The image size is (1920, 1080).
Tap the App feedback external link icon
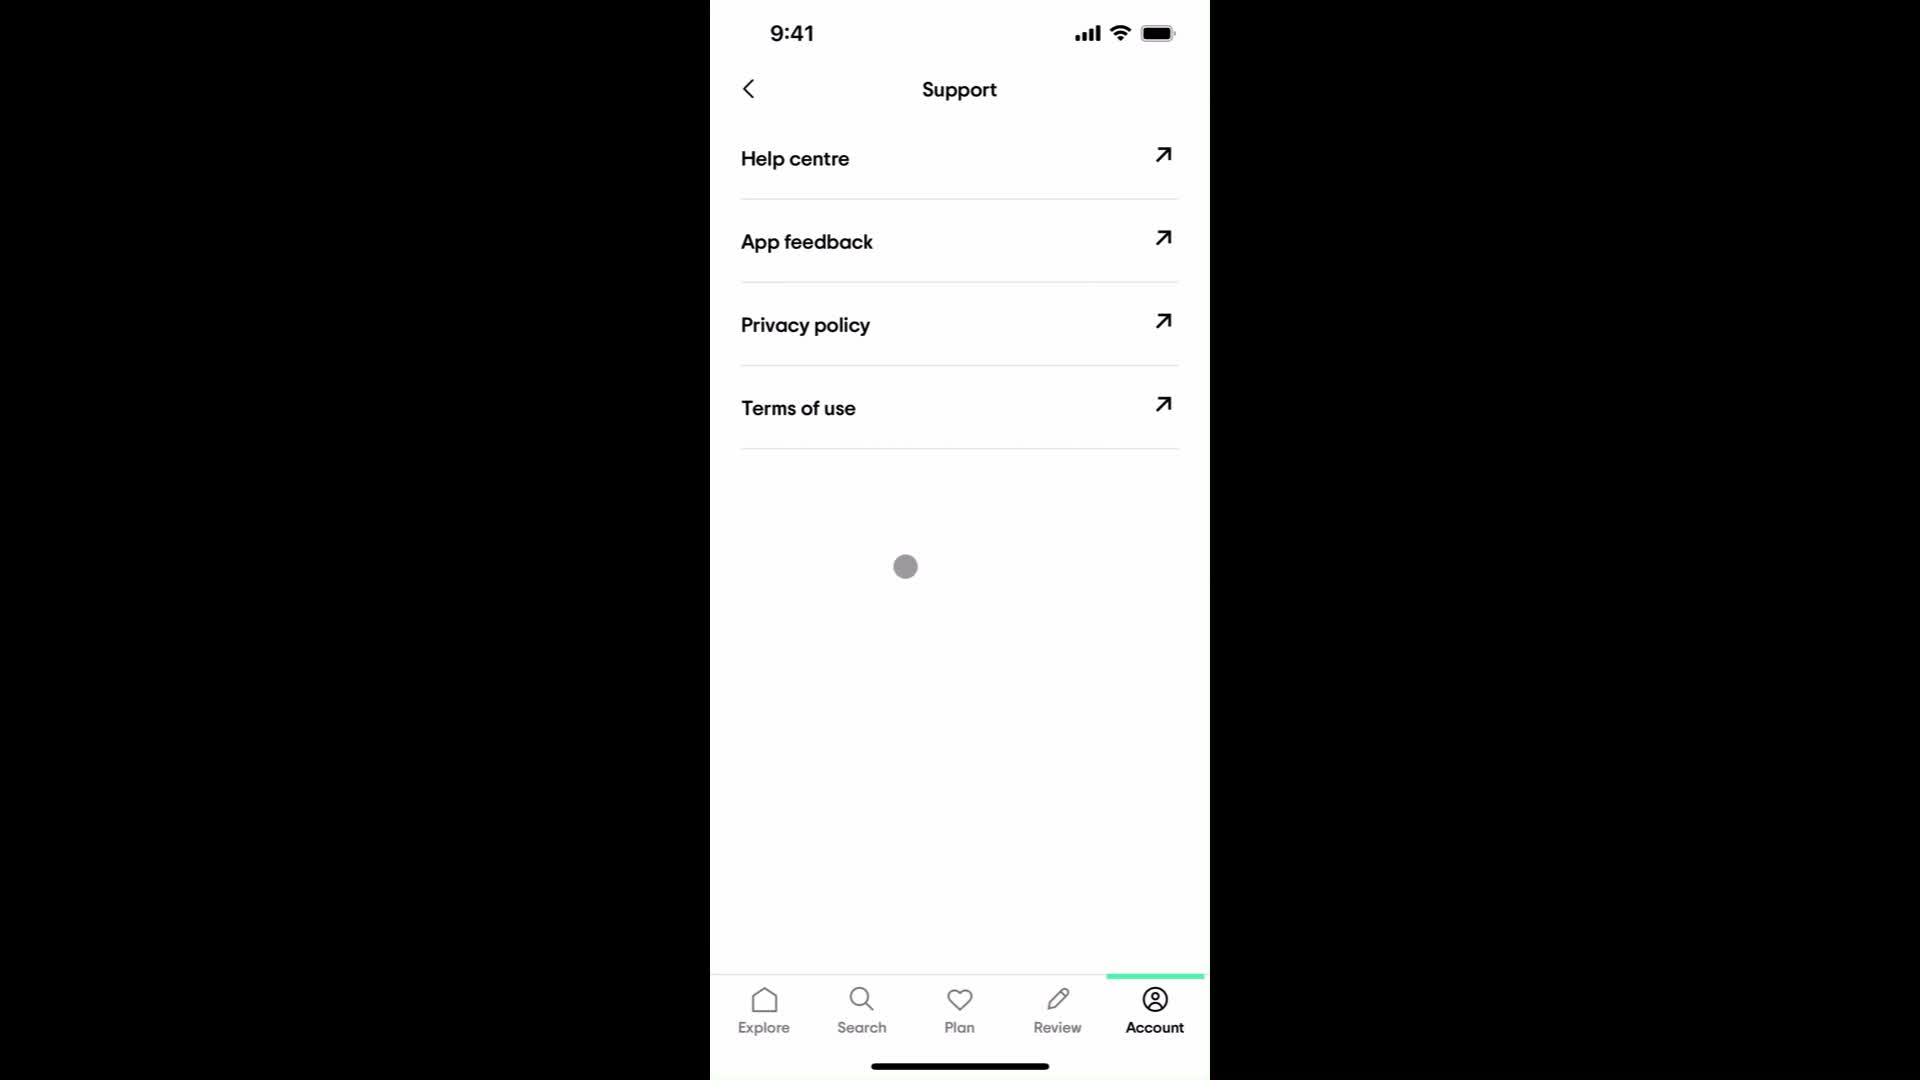tap(1160, 240)
